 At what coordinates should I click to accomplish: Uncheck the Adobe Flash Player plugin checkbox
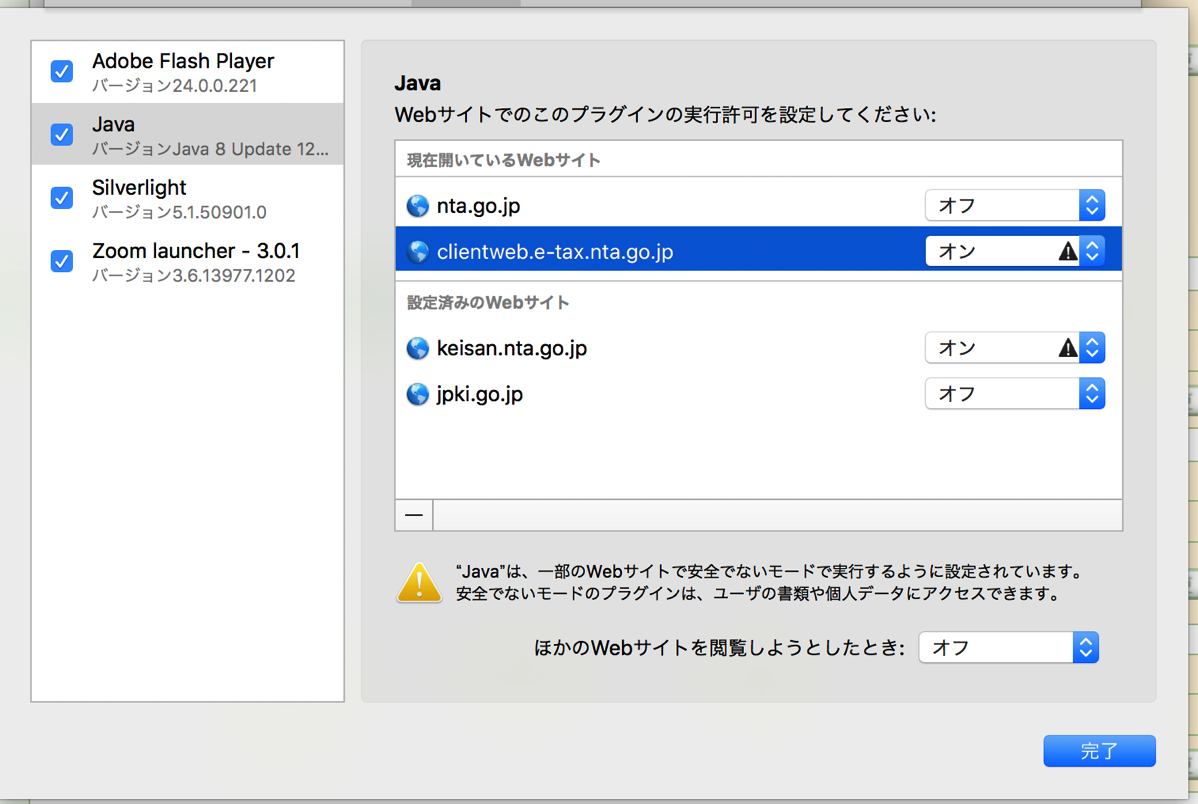62,71
